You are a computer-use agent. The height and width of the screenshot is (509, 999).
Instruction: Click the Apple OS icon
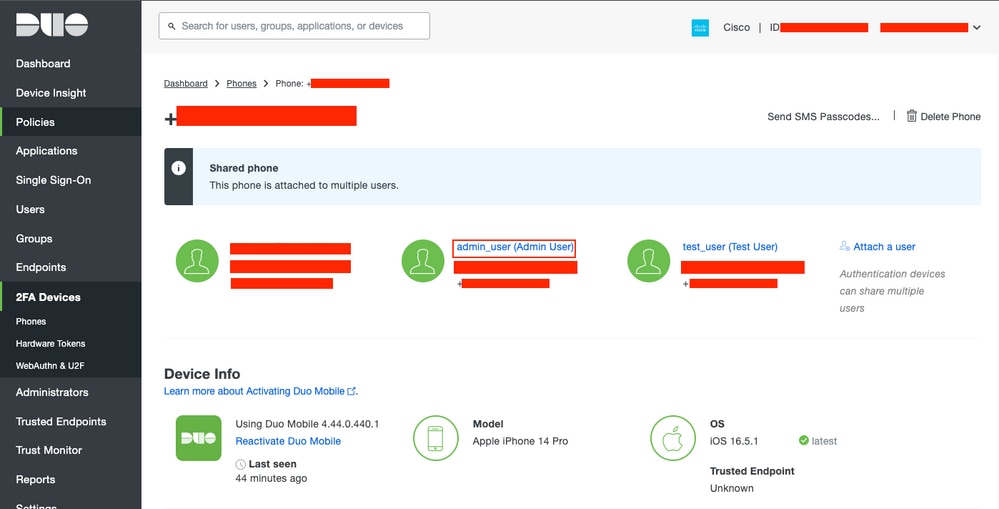[673, 438]
